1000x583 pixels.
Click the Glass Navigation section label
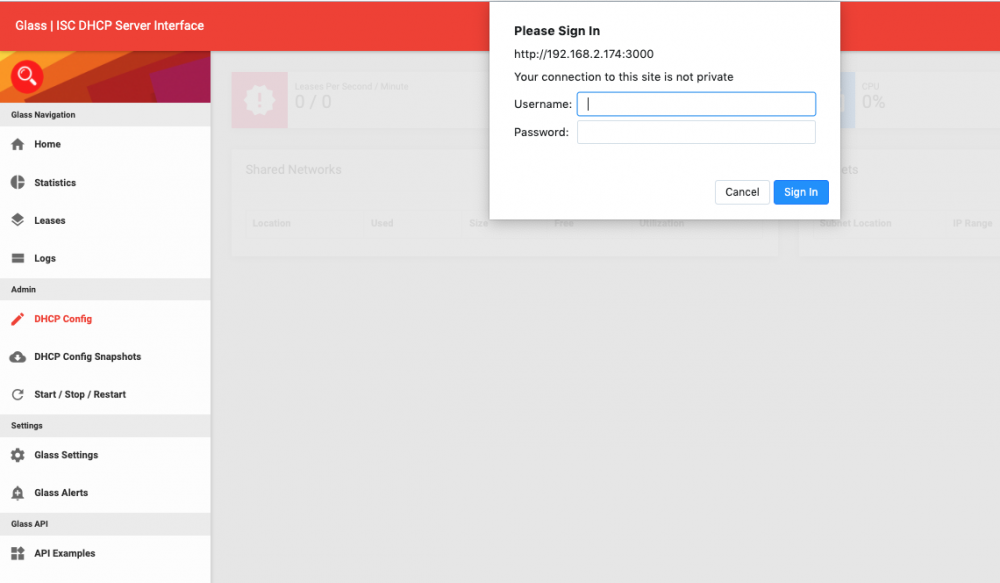43,115
